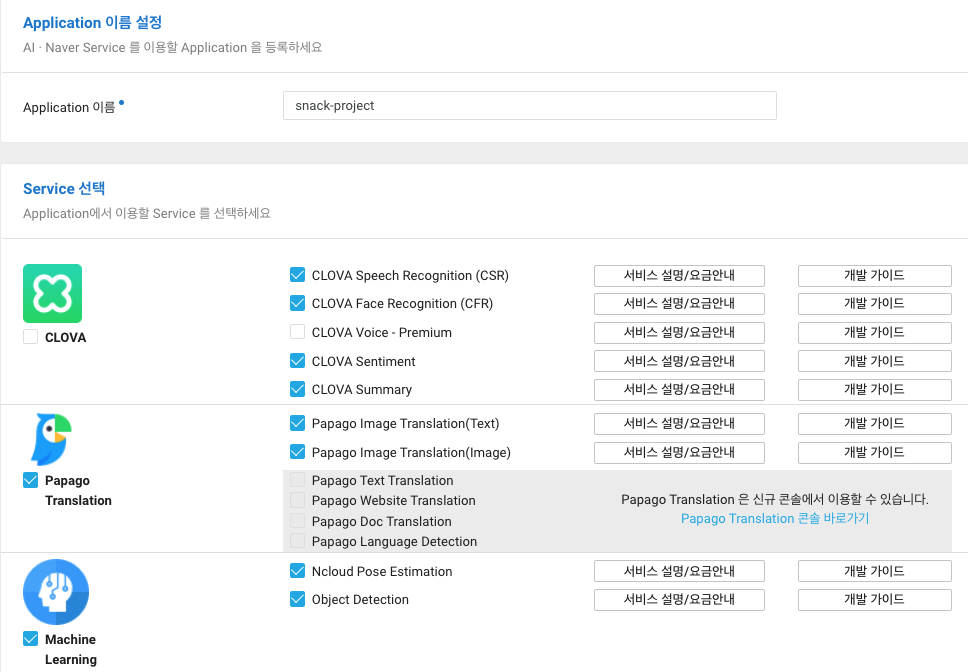Screen dimensions: 968x672
Task: Uncheck the Machine Learning group checkbox
Action: pos(30,639)
